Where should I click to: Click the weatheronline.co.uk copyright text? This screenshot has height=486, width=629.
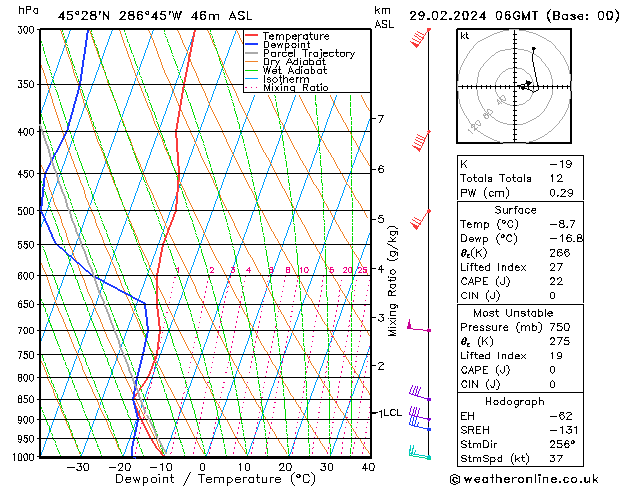click(x=524, y=479)
